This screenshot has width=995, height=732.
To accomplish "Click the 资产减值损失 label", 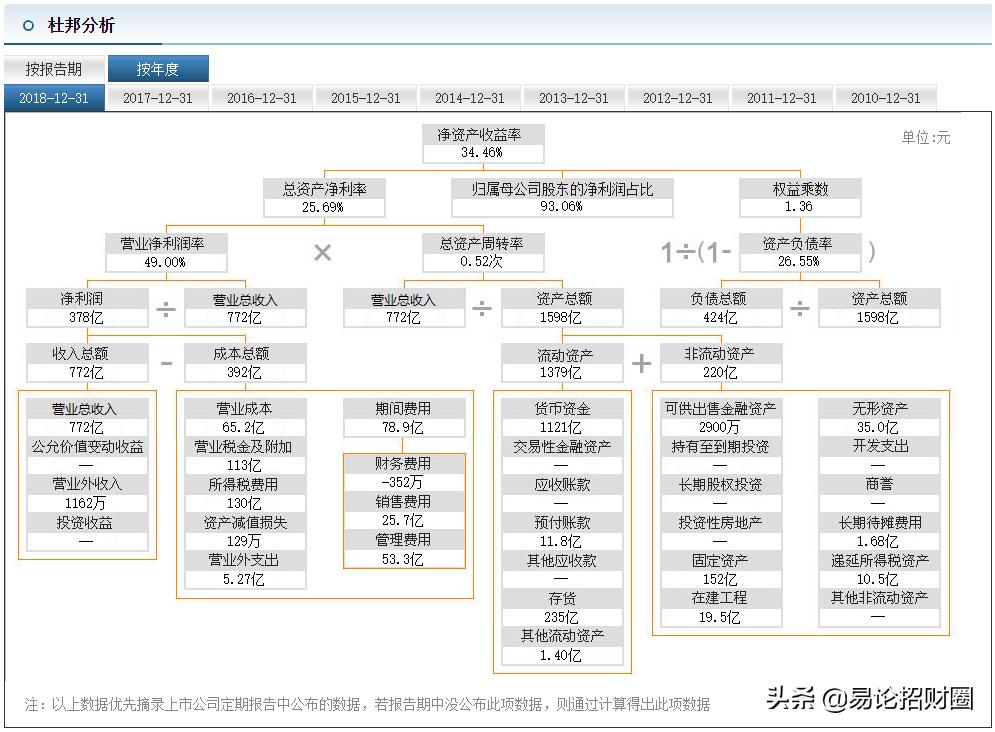I will pos(245,523).
